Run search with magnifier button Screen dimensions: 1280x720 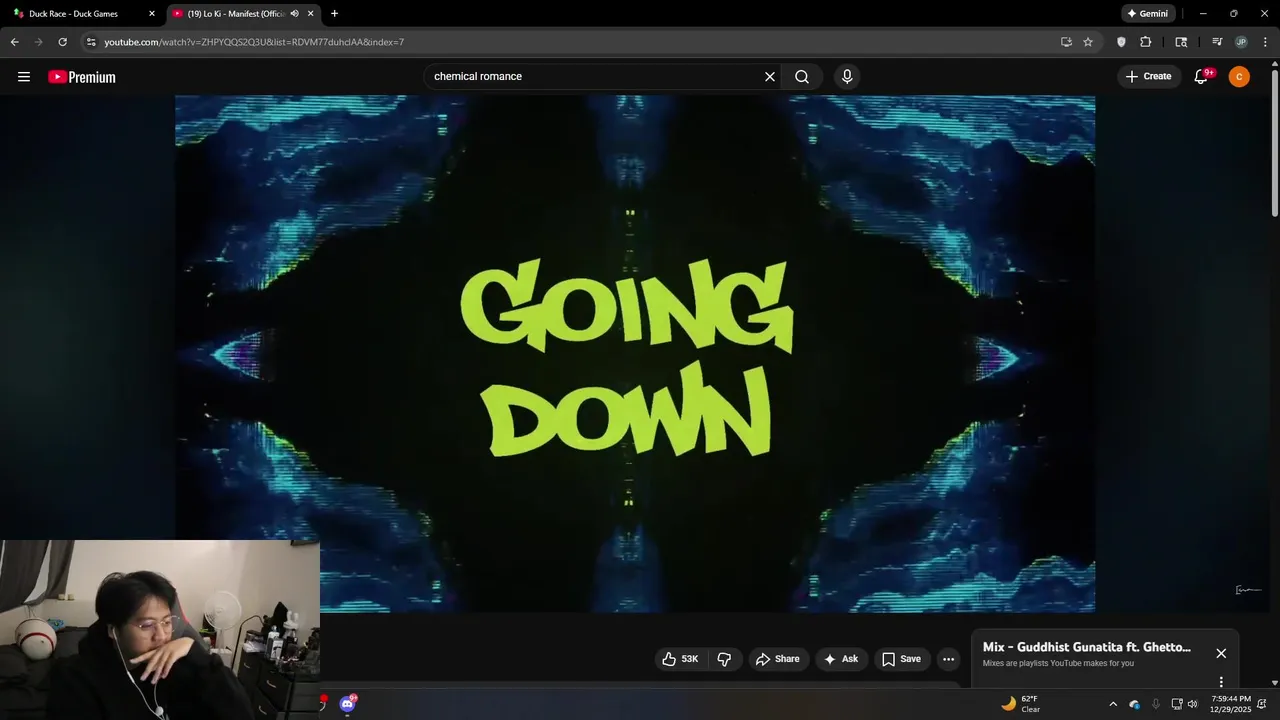[x=802, y=77]
